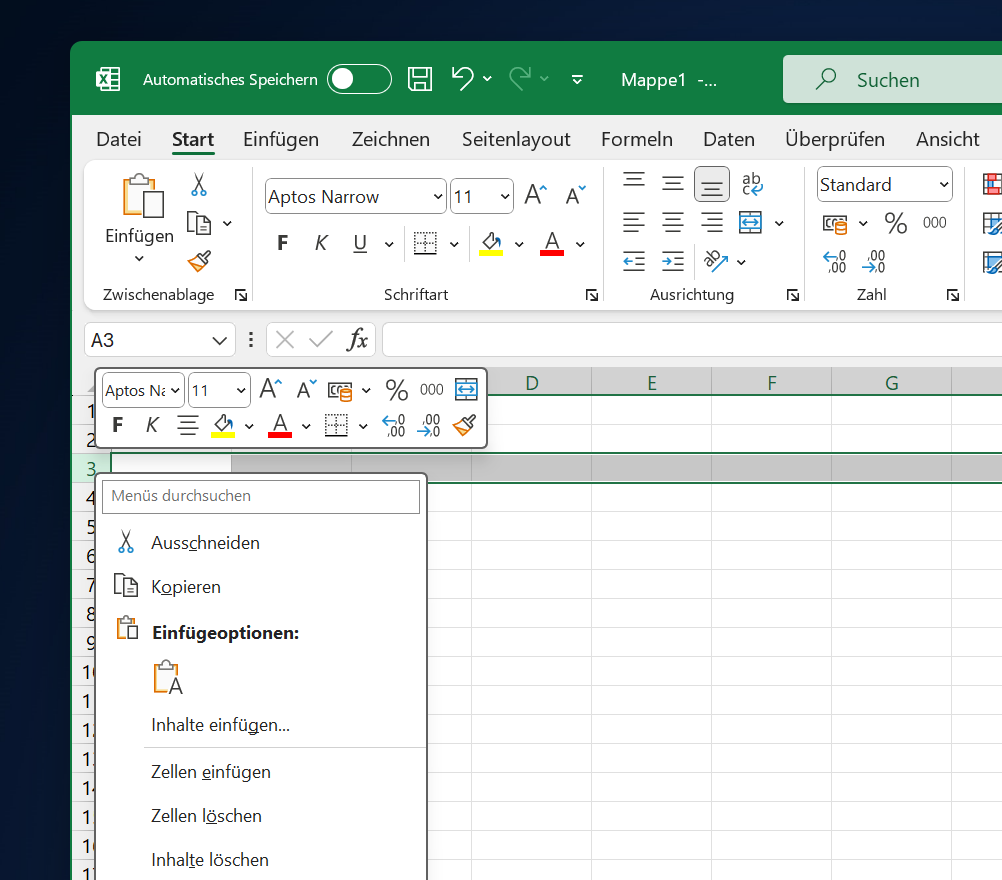Remove decimal place in ribbon Zahl group
Screen dimensions: 1002x880
point(874,261)
